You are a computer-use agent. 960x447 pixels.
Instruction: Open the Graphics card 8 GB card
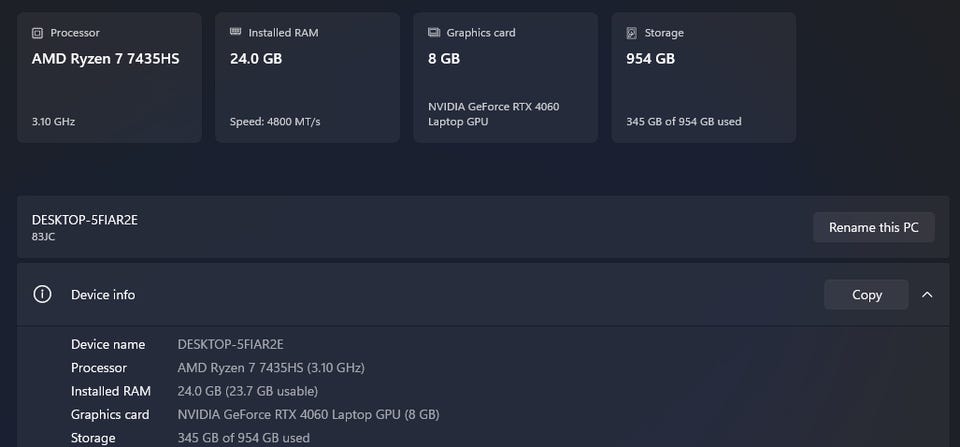coord(506,78)
